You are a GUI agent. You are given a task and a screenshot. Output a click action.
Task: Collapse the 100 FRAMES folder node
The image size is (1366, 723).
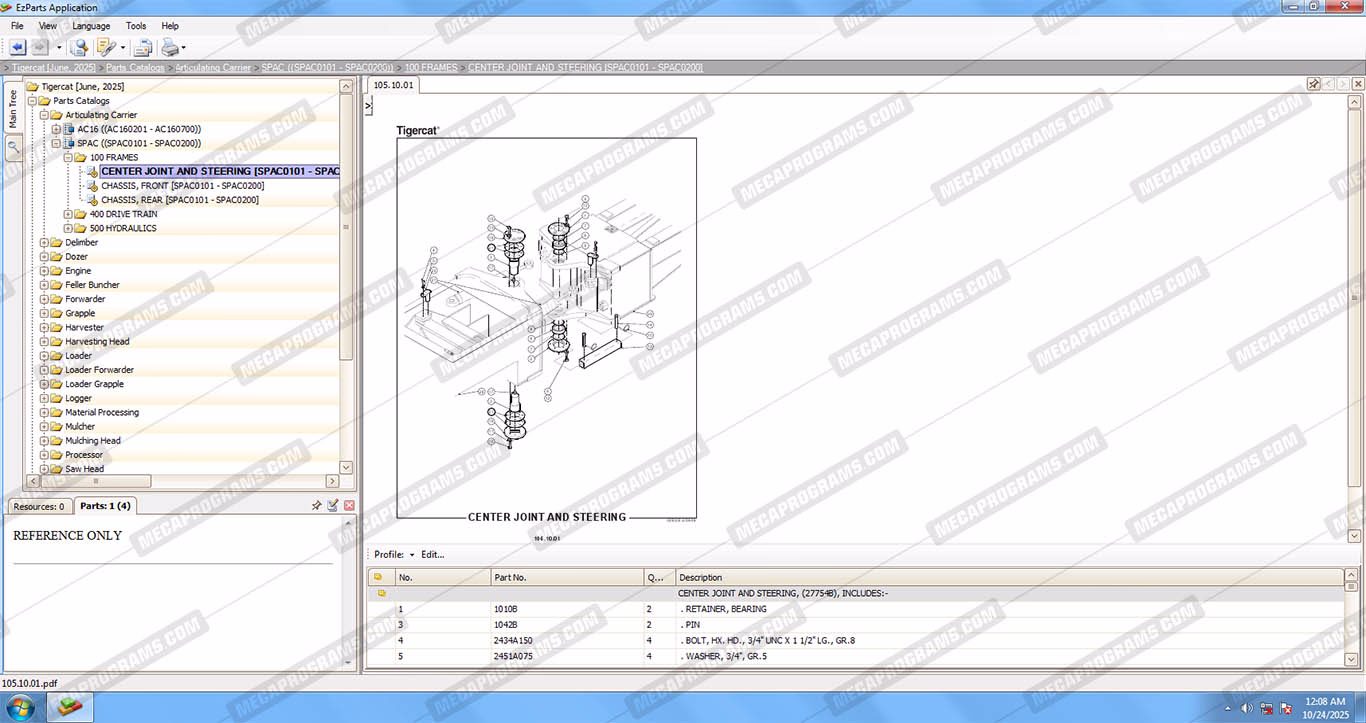68,157
